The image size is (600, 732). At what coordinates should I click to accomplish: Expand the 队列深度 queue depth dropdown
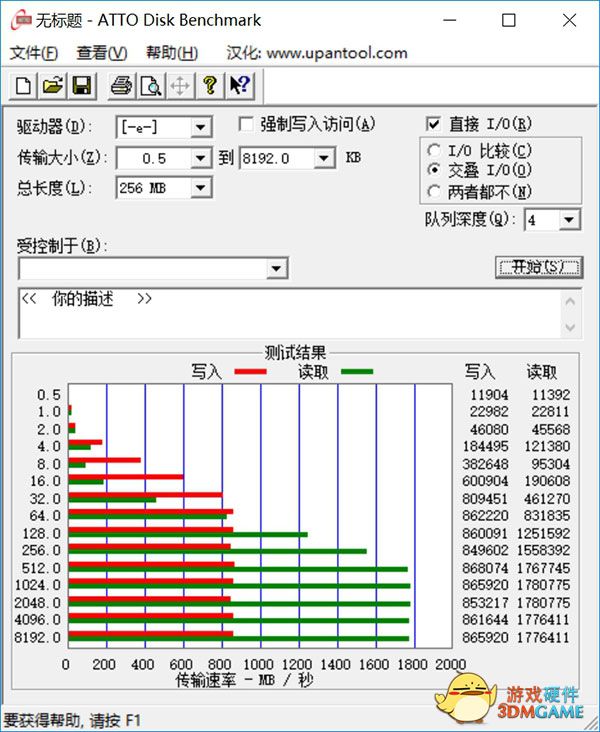pyautogui.click(x=569, y=220)
